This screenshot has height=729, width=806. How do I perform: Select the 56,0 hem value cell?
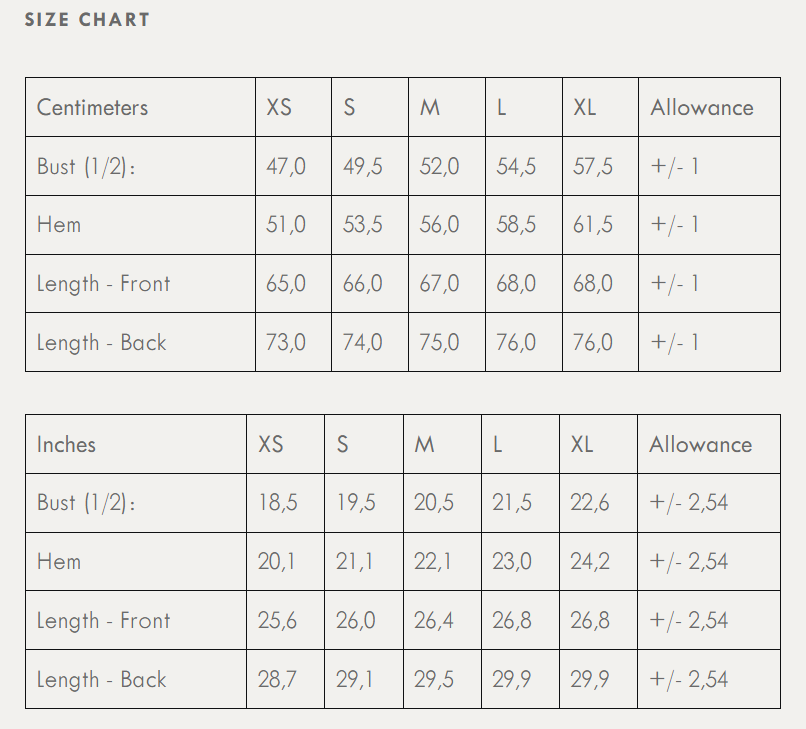point(440,224)
